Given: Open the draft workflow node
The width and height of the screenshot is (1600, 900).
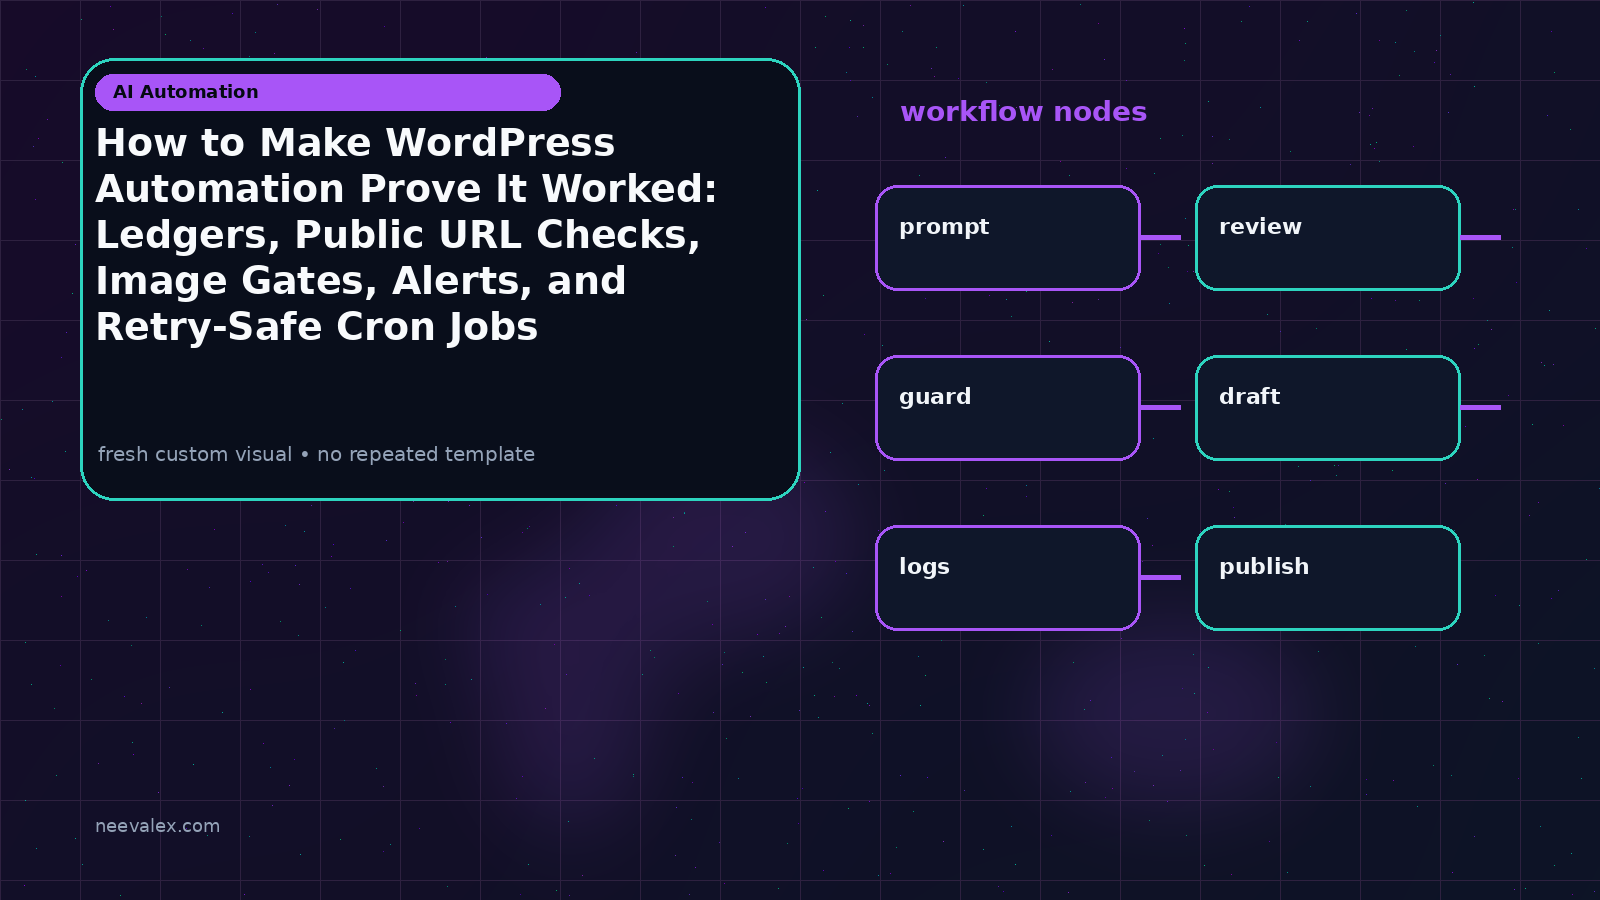Looking at the screenshot, I should pos(1328,408).
